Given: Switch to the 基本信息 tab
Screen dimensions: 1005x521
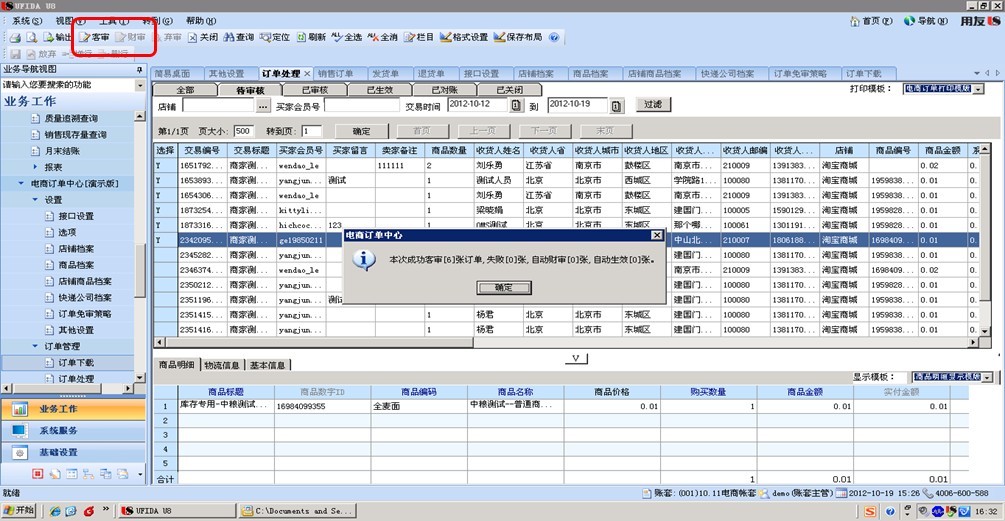Looking at the screenshot, I should point(267,365).
